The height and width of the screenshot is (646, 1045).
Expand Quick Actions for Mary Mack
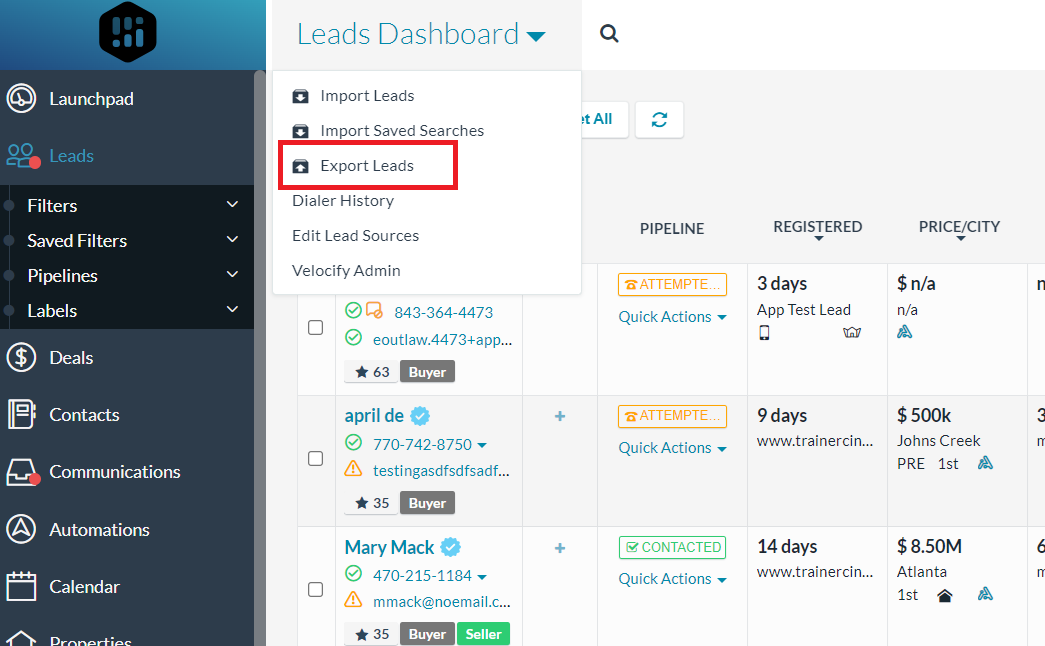[672, 578]
